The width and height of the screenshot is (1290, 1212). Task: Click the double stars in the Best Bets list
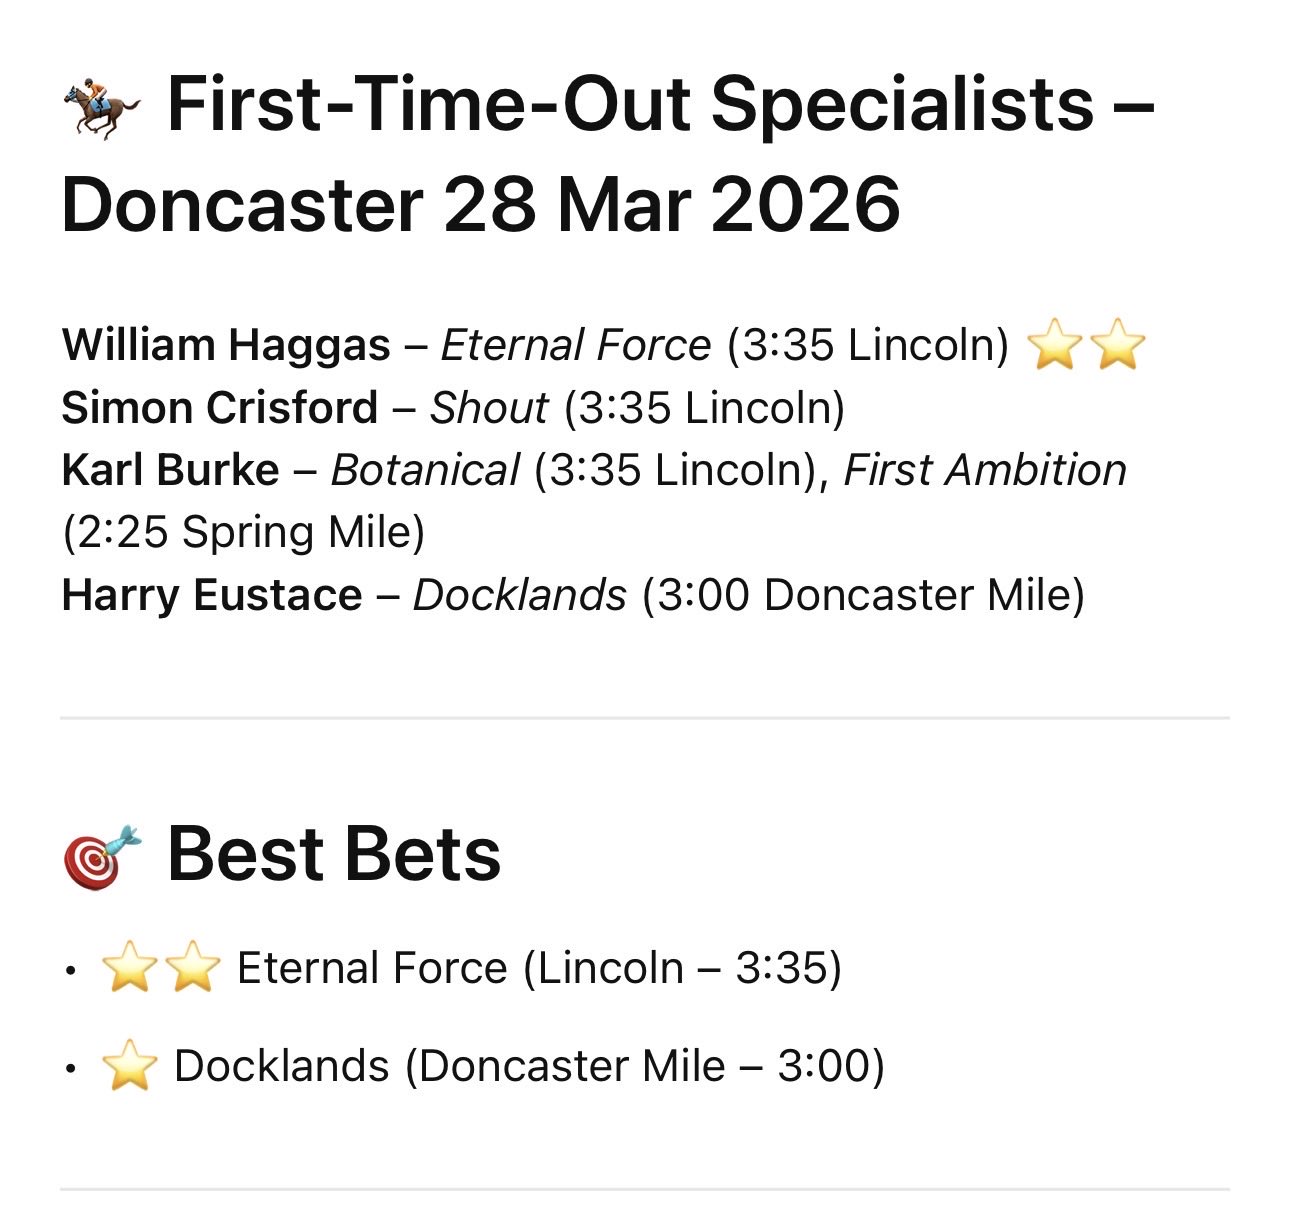[161, 969]
